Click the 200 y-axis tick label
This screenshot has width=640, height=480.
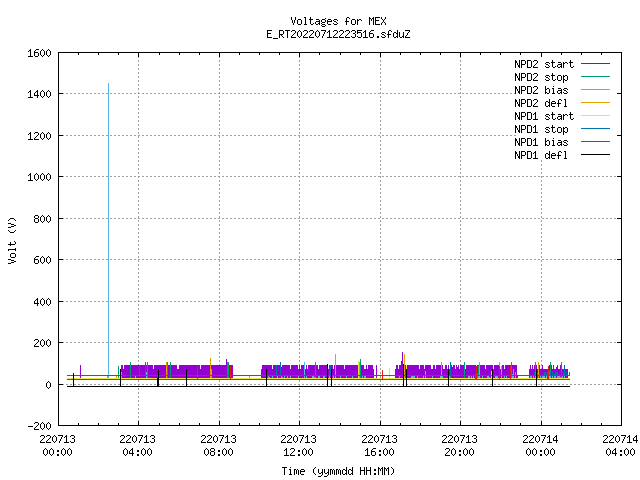pyautogui.click(x=42, y=343)
